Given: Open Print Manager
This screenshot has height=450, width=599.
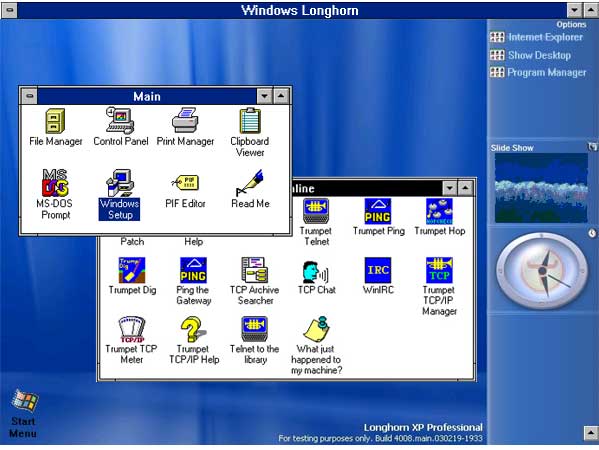Looking at the screenshot, I should pyautogui.click(x=185, y=127).
